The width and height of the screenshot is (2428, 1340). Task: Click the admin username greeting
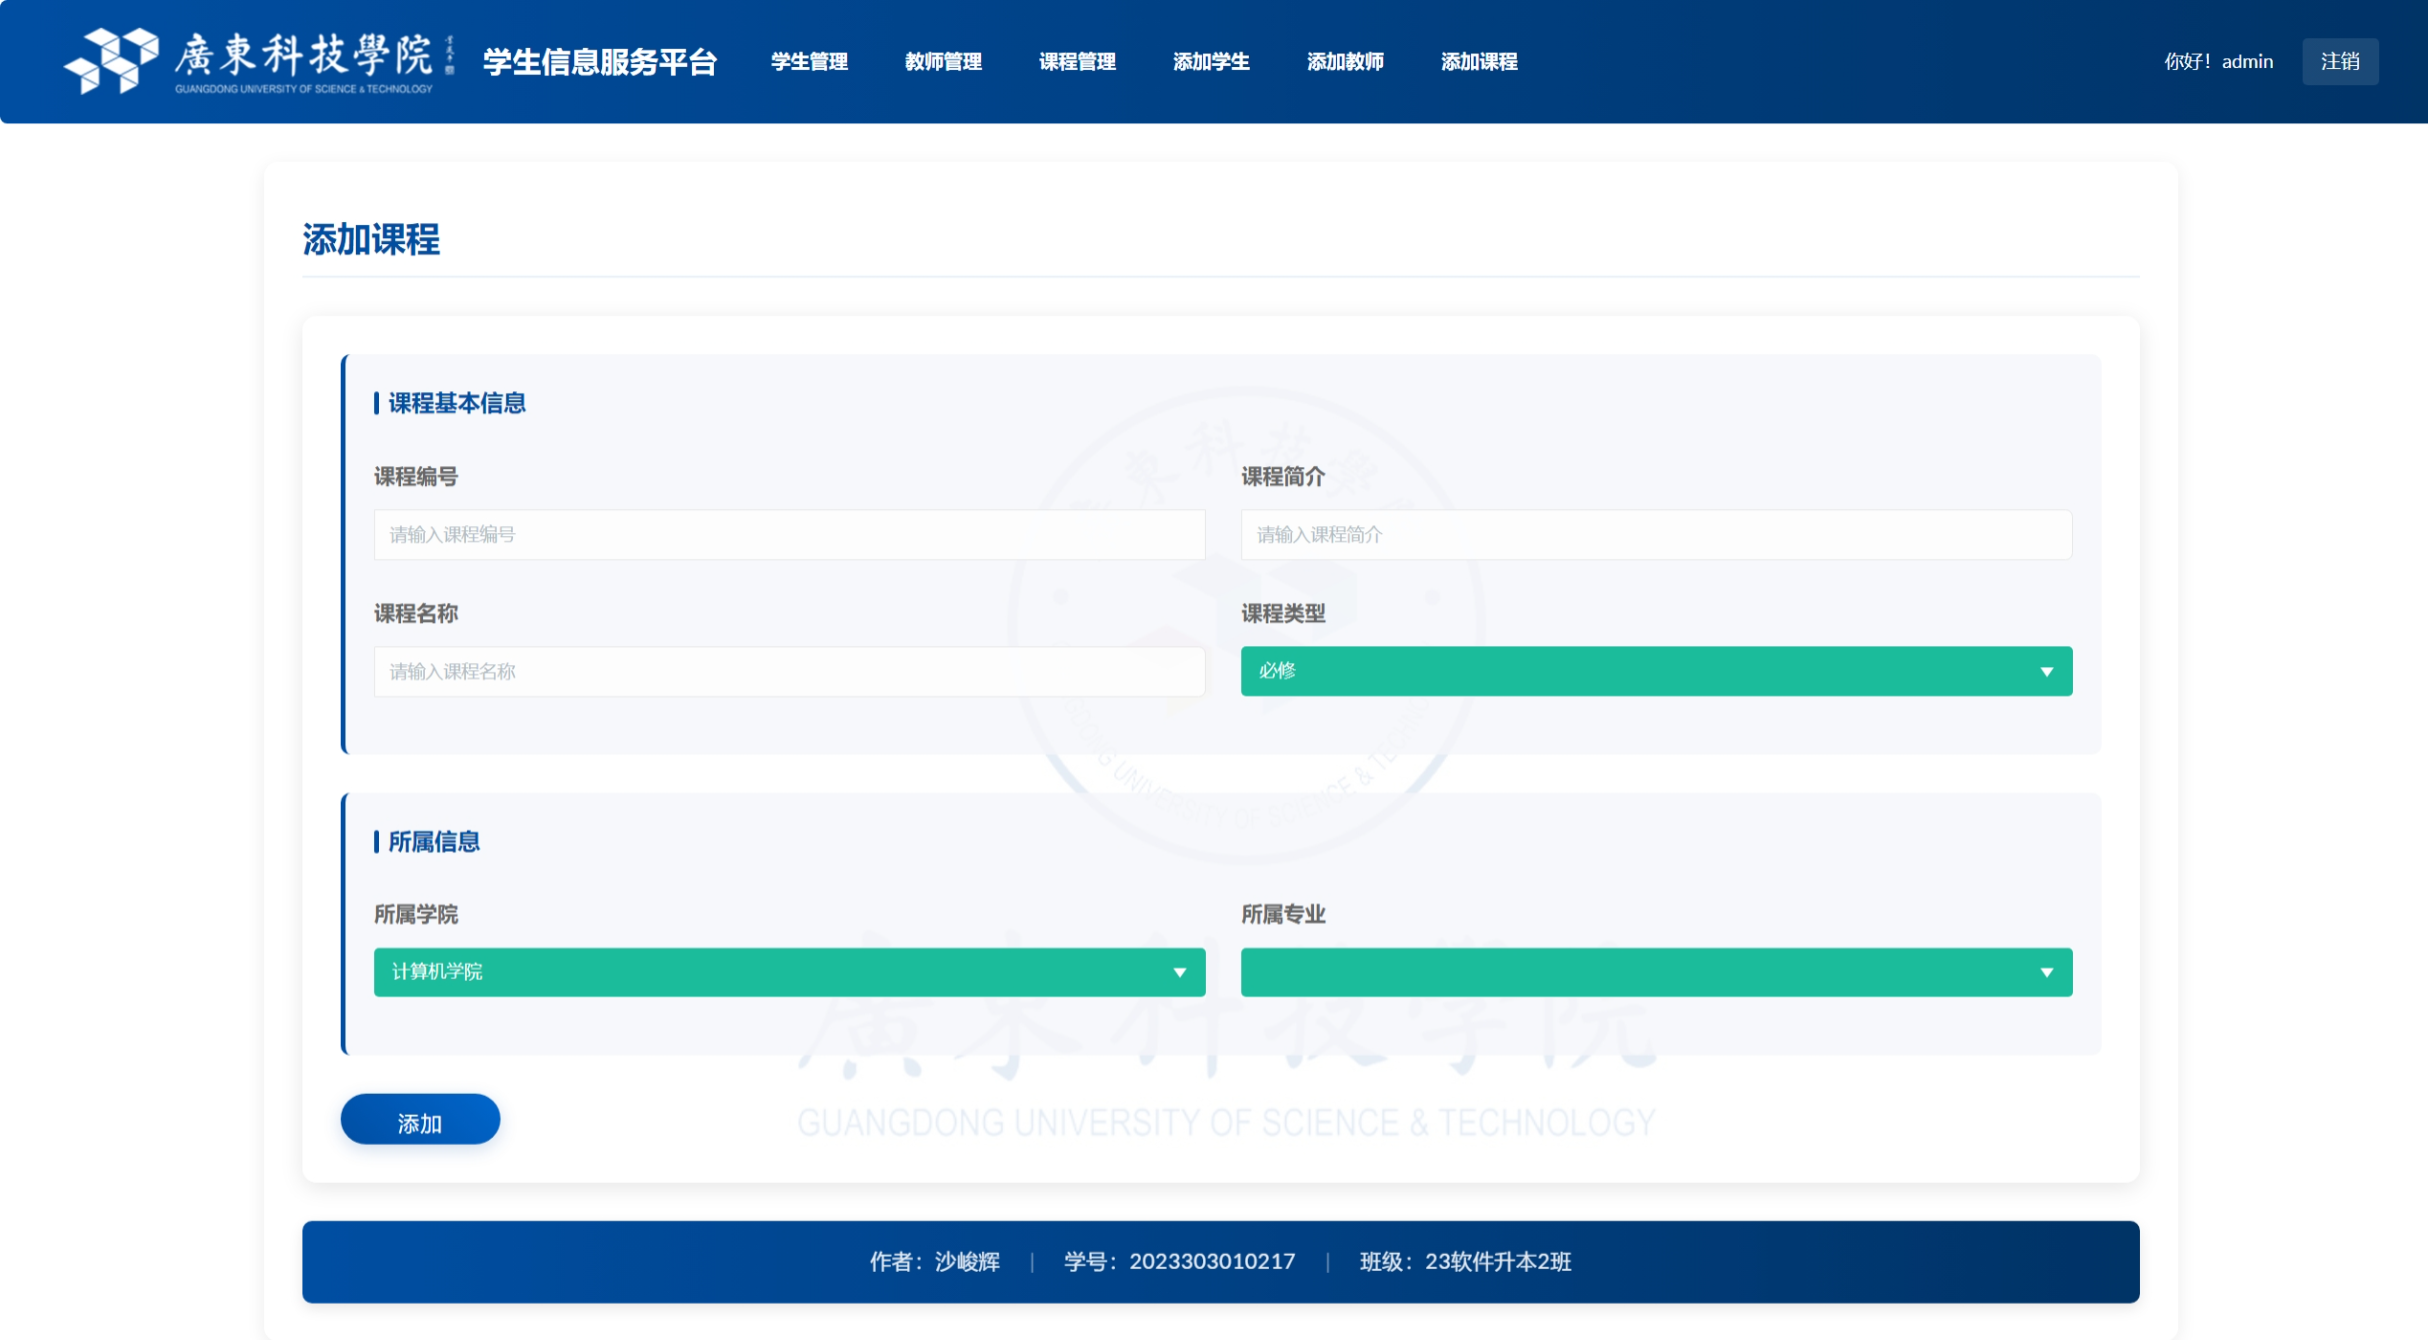pos(2217,62)
